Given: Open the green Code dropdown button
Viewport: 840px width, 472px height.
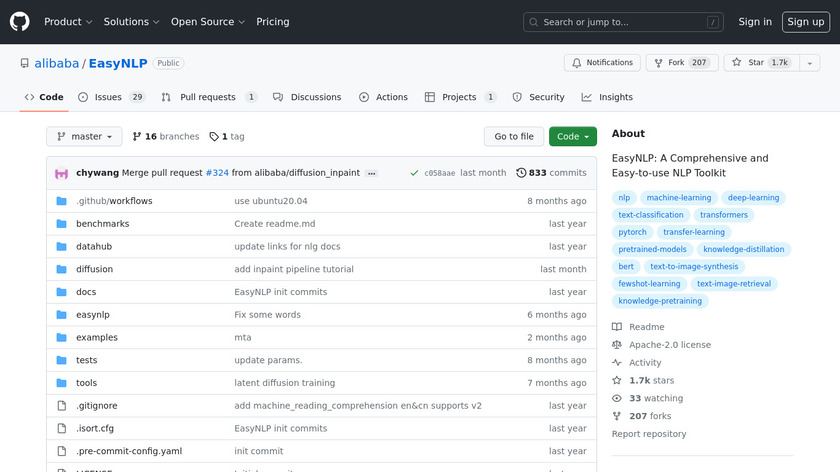Looking at the screenshot, I should 573,137.
